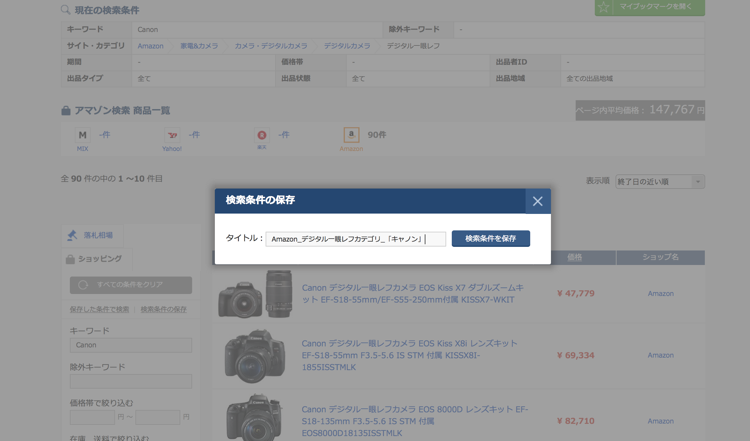Click the minimum price filter field
Image resolution: width=750 pixels, height=441 pixels.
pyautogui.click(x=92, y=417)
